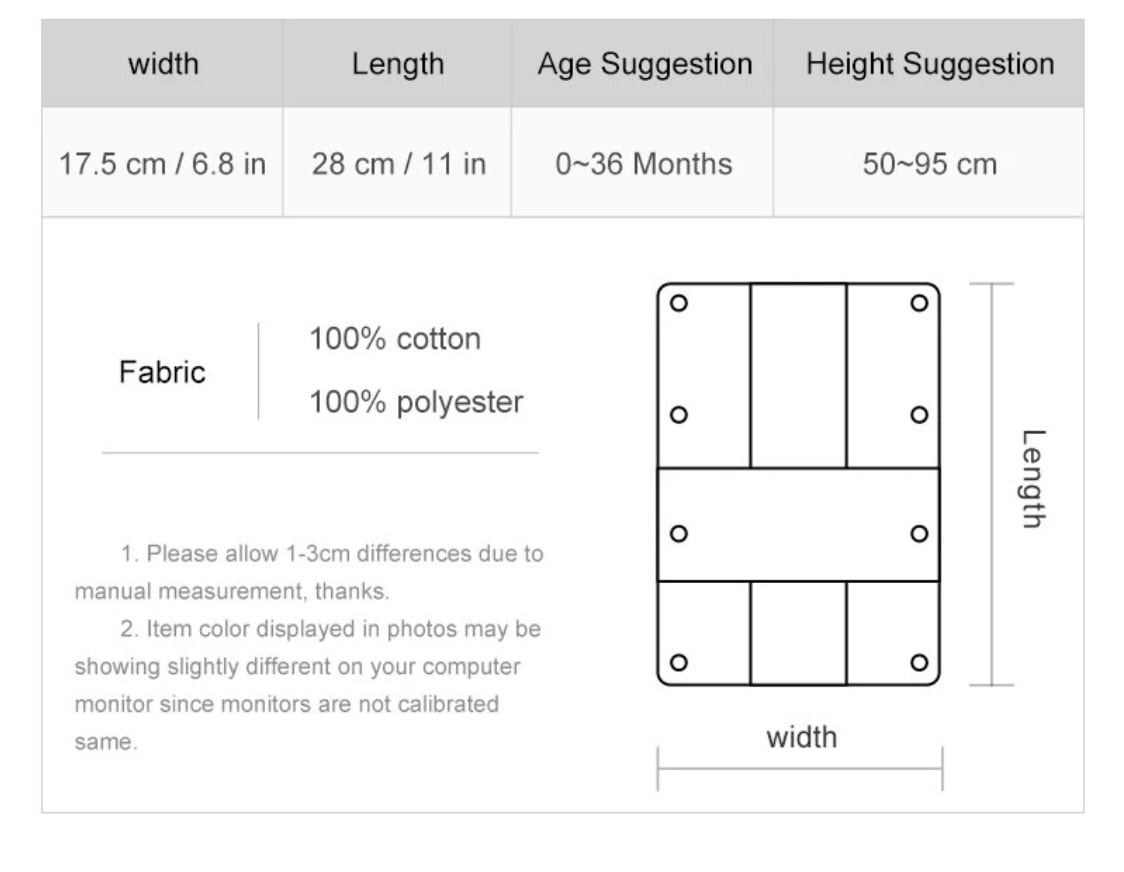Click the "28 cm / 11 in" cell
The image size is (1124, 872).
pyautogui.click(x=398, y=164)
